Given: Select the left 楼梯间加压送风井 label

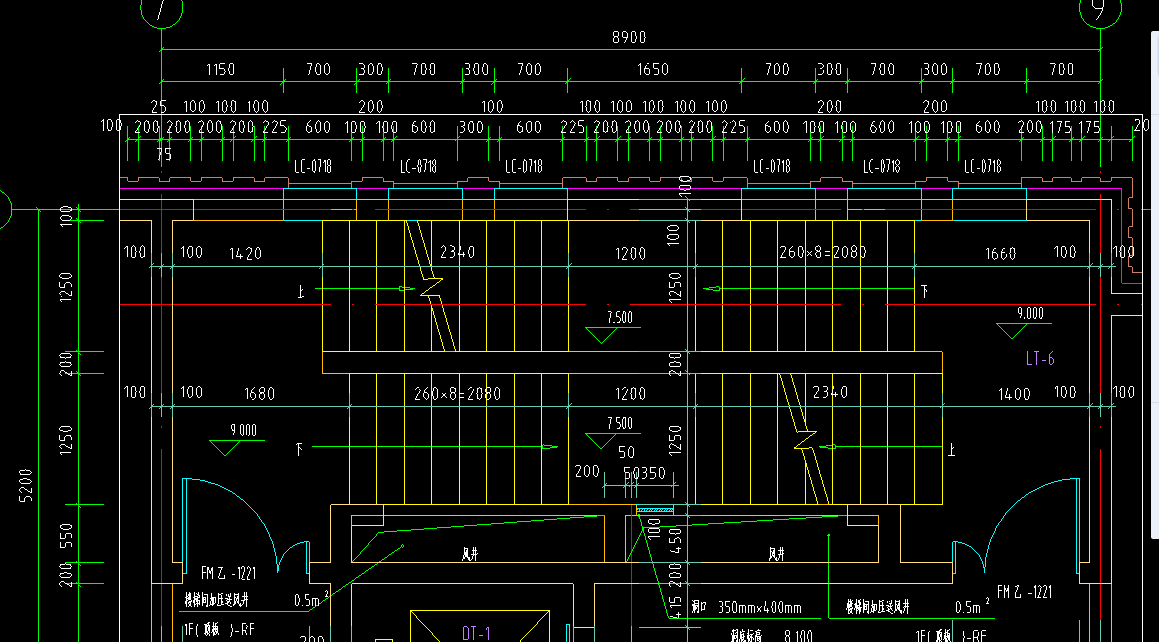Looking at the screenshot, I should tap(217, 600).
